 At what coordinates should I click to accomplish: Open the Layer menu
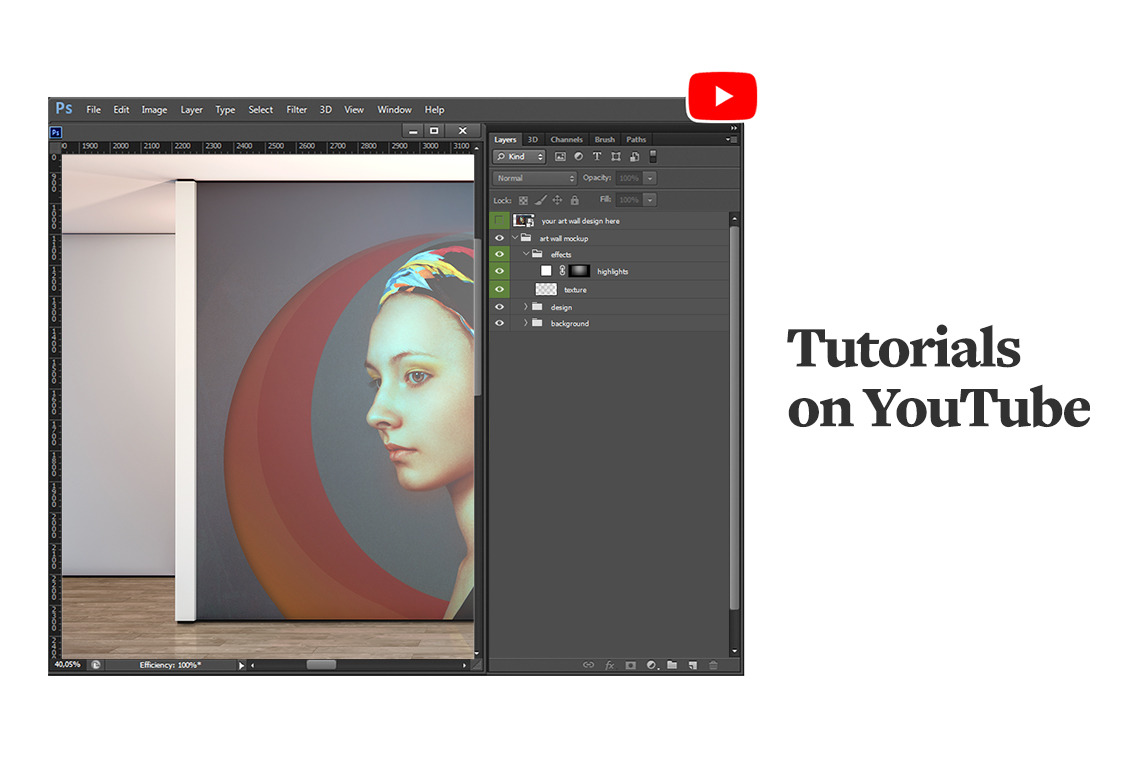tap(192, 110)
